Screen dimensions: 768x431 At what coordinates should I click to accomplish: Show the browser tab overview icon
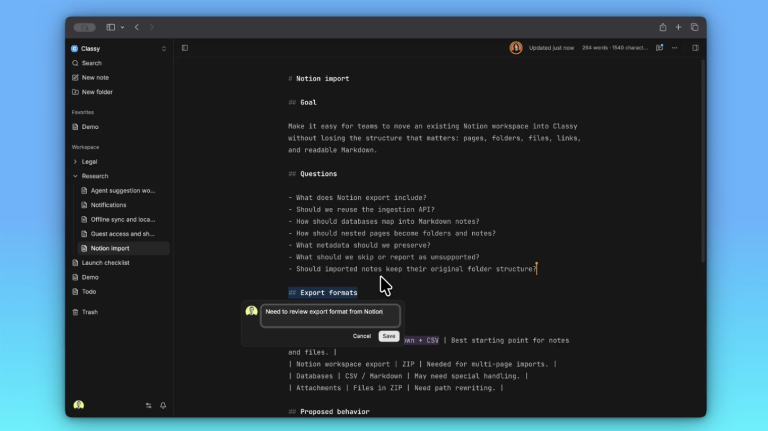(x=695, y=27)
